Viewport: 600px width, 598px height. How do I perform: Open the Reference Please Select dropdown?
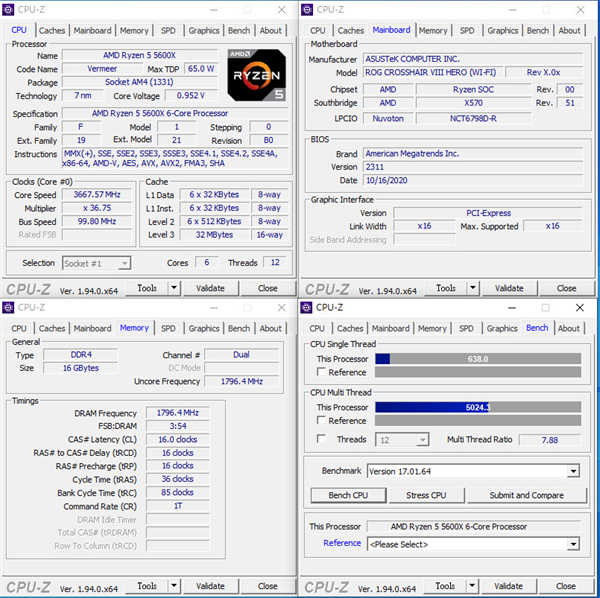[573, 544]
